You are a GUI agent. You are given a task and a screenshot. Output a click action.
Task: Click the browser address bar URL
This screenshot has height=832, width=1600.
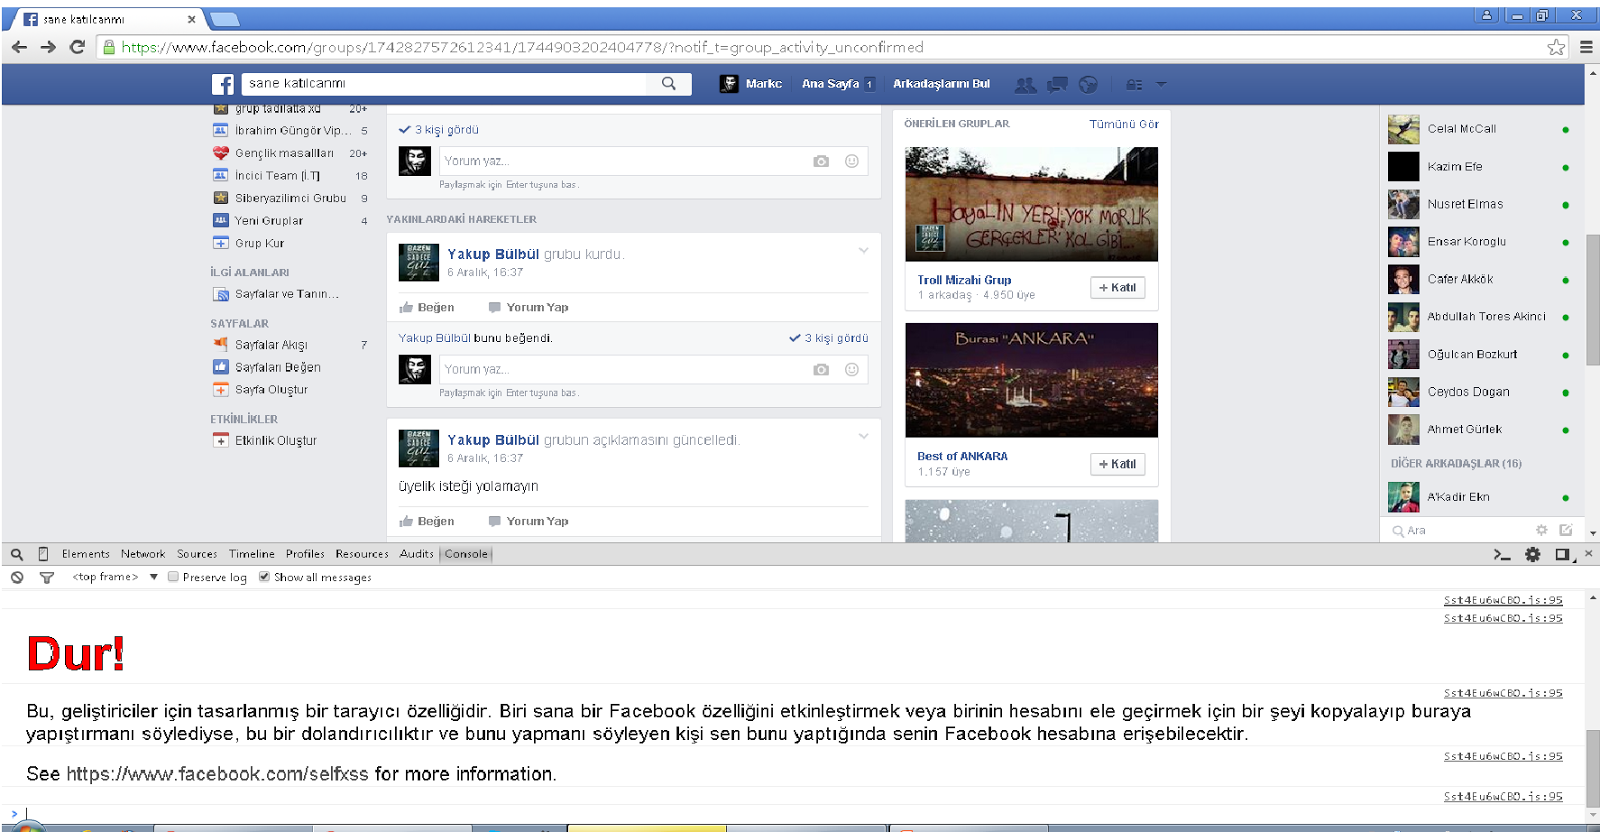(522, 47)
